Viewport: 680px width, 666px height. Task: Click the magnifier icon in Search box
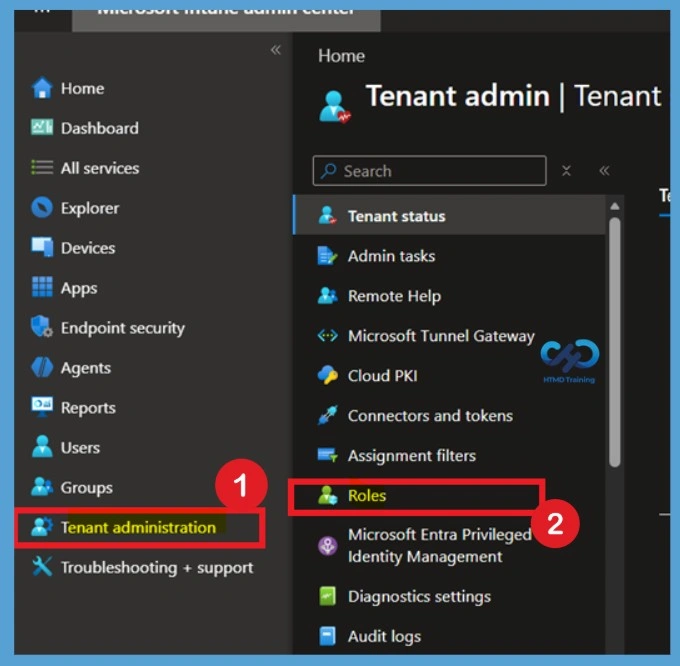tap(329, 171)
